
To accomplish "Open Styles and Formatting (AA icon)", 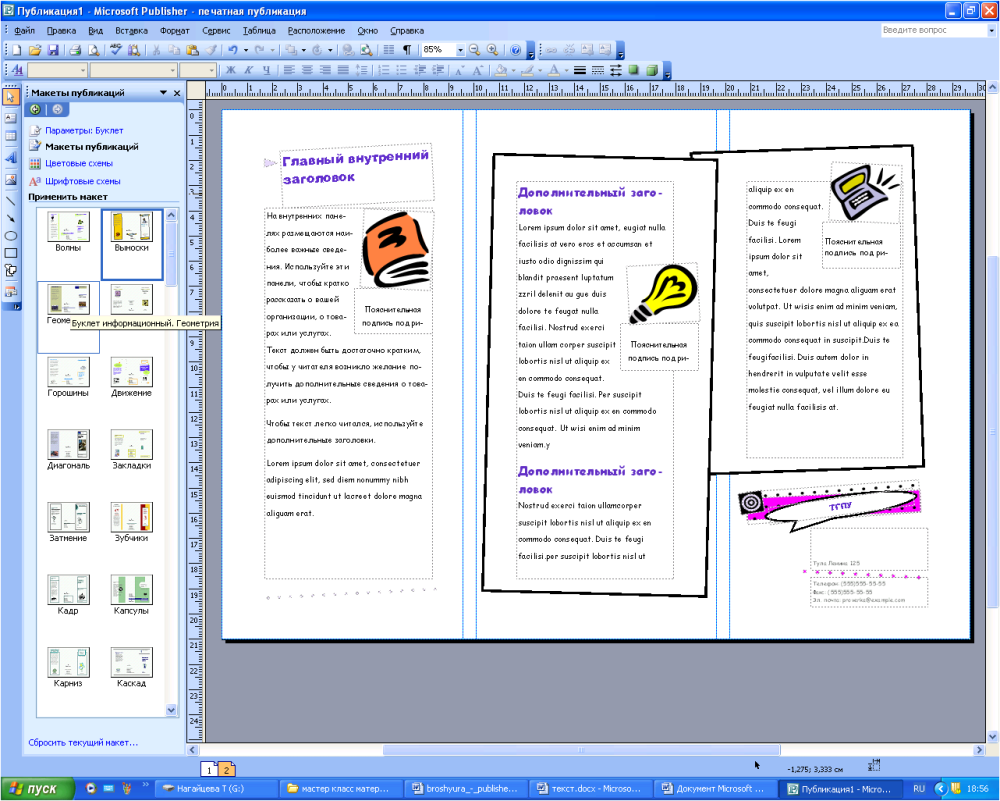I will (x=17, y=70).
